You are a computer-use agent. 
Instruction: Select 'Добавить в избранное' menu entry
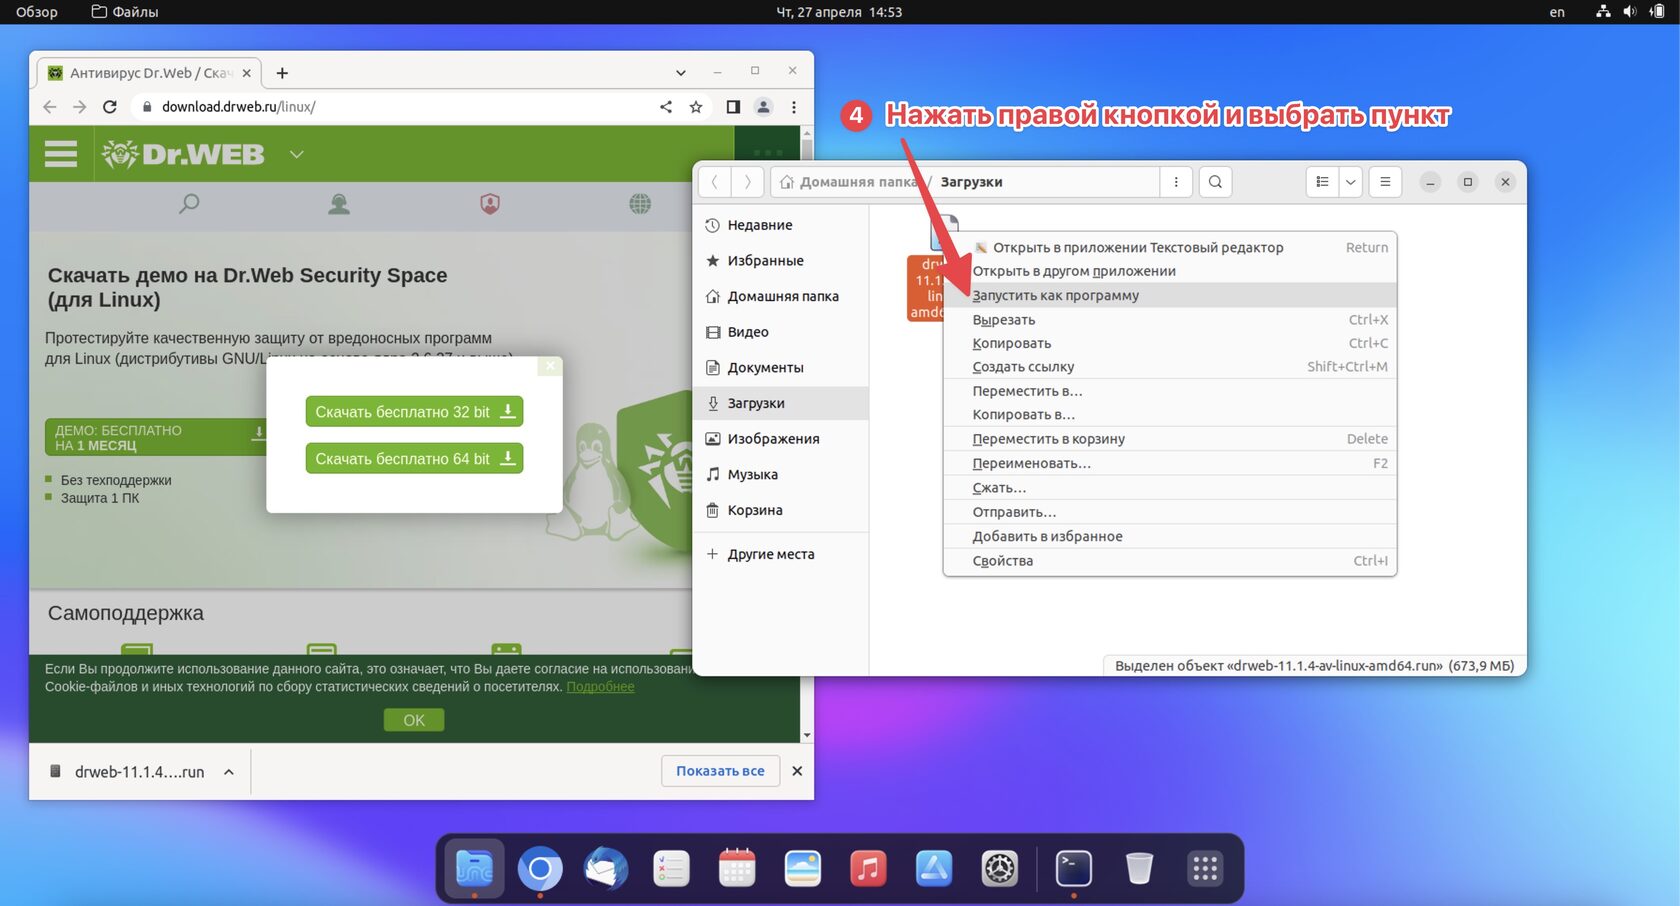point(1170,536)
